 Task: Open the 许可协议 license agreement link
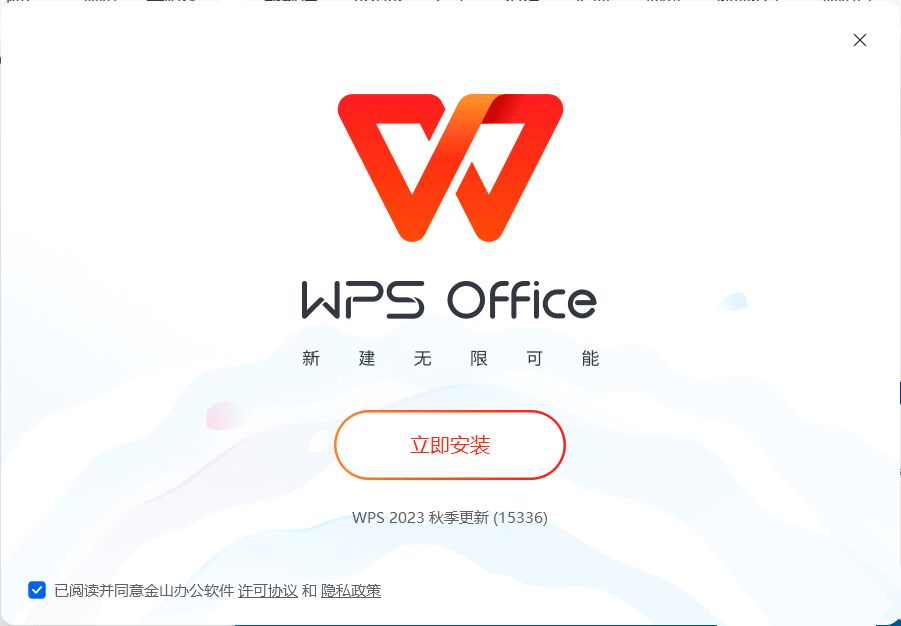(268, 590)
